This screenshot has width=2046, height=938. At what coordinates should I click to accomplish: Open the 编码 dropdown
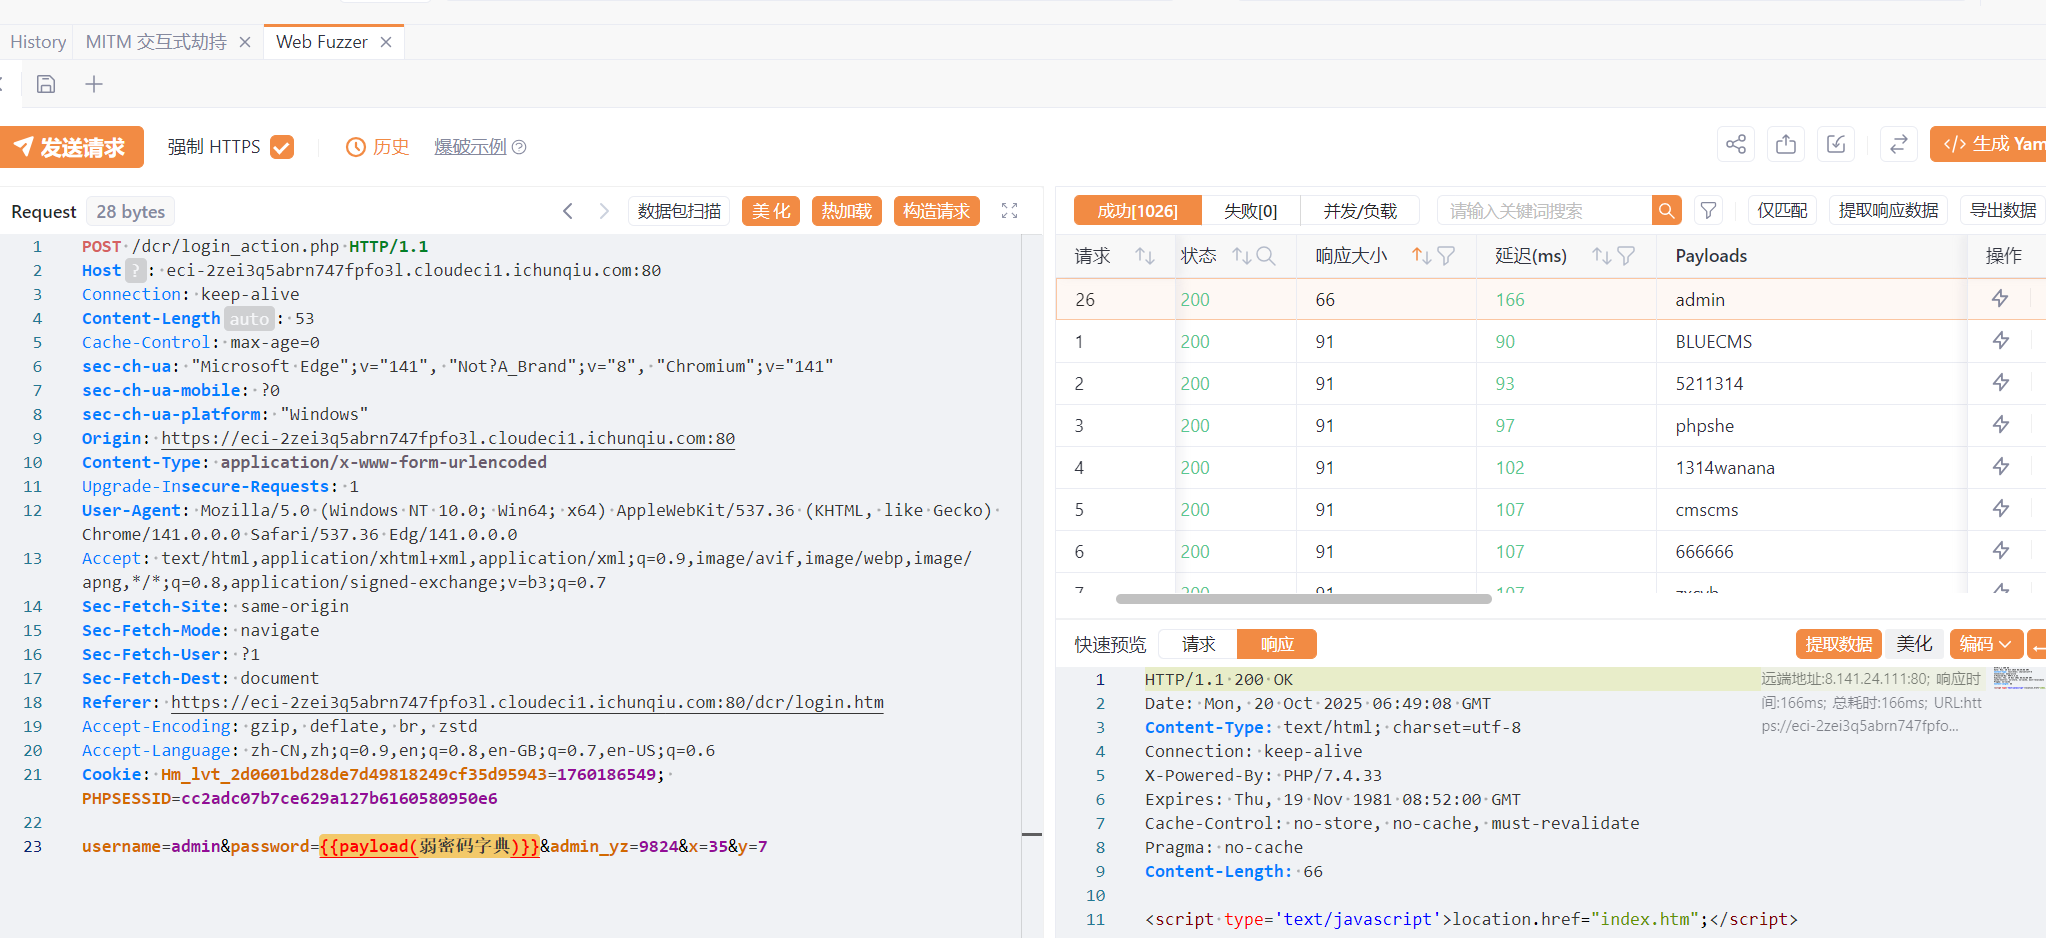[1986, 644]
